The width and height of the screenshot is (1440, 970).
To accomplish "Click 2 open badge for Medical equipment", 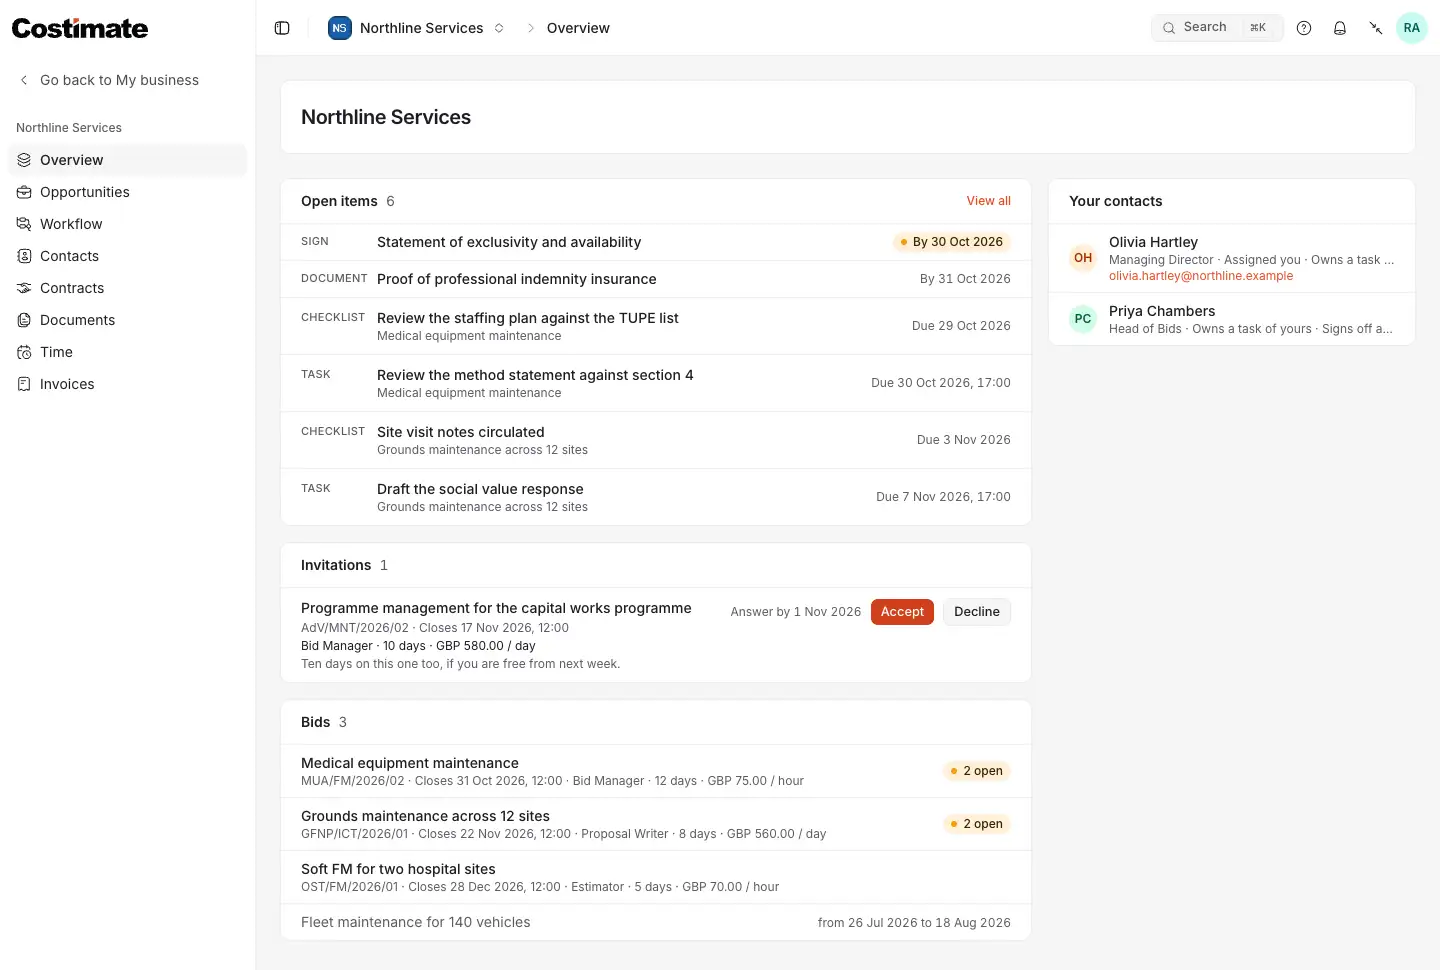I will pos(977,771).
